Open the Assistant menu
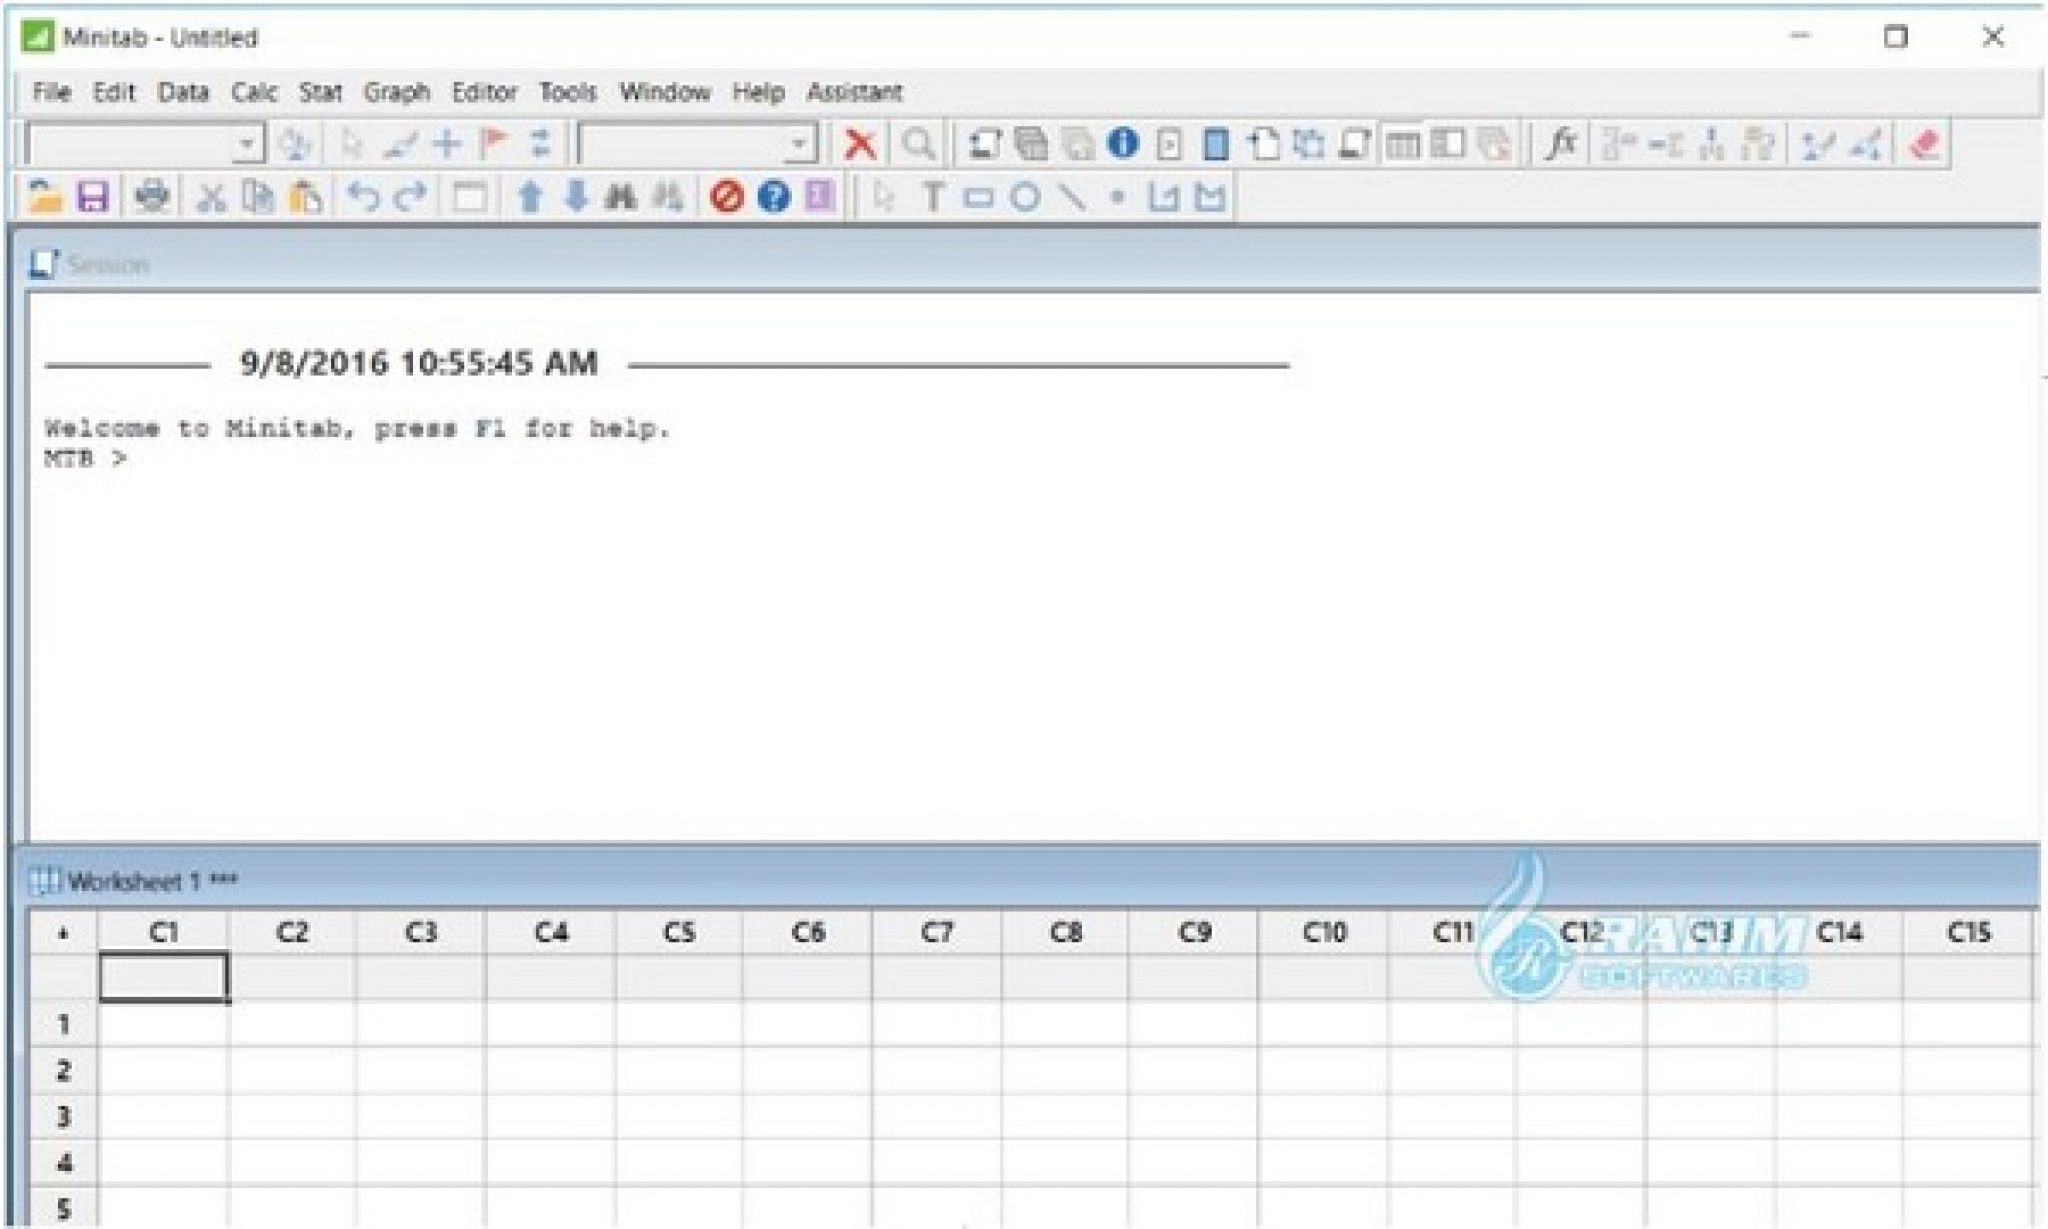This screenshot has width=2048, height=1229. 855,92
